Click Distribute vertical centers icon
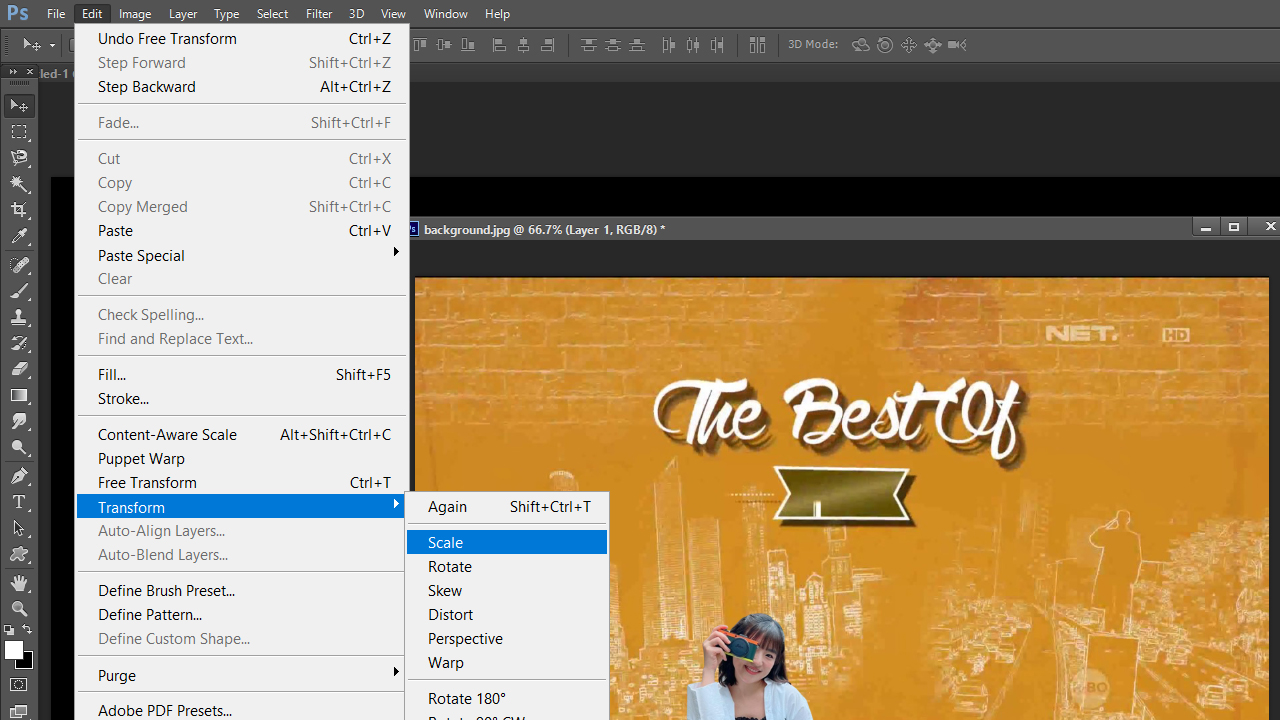Viewport: 1280px width, 720px height. [x=613, y=45]
